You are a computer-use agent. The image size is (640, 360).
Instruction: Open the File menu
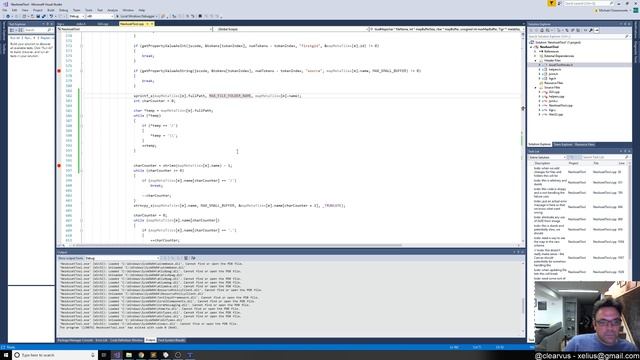pos(4,10)
